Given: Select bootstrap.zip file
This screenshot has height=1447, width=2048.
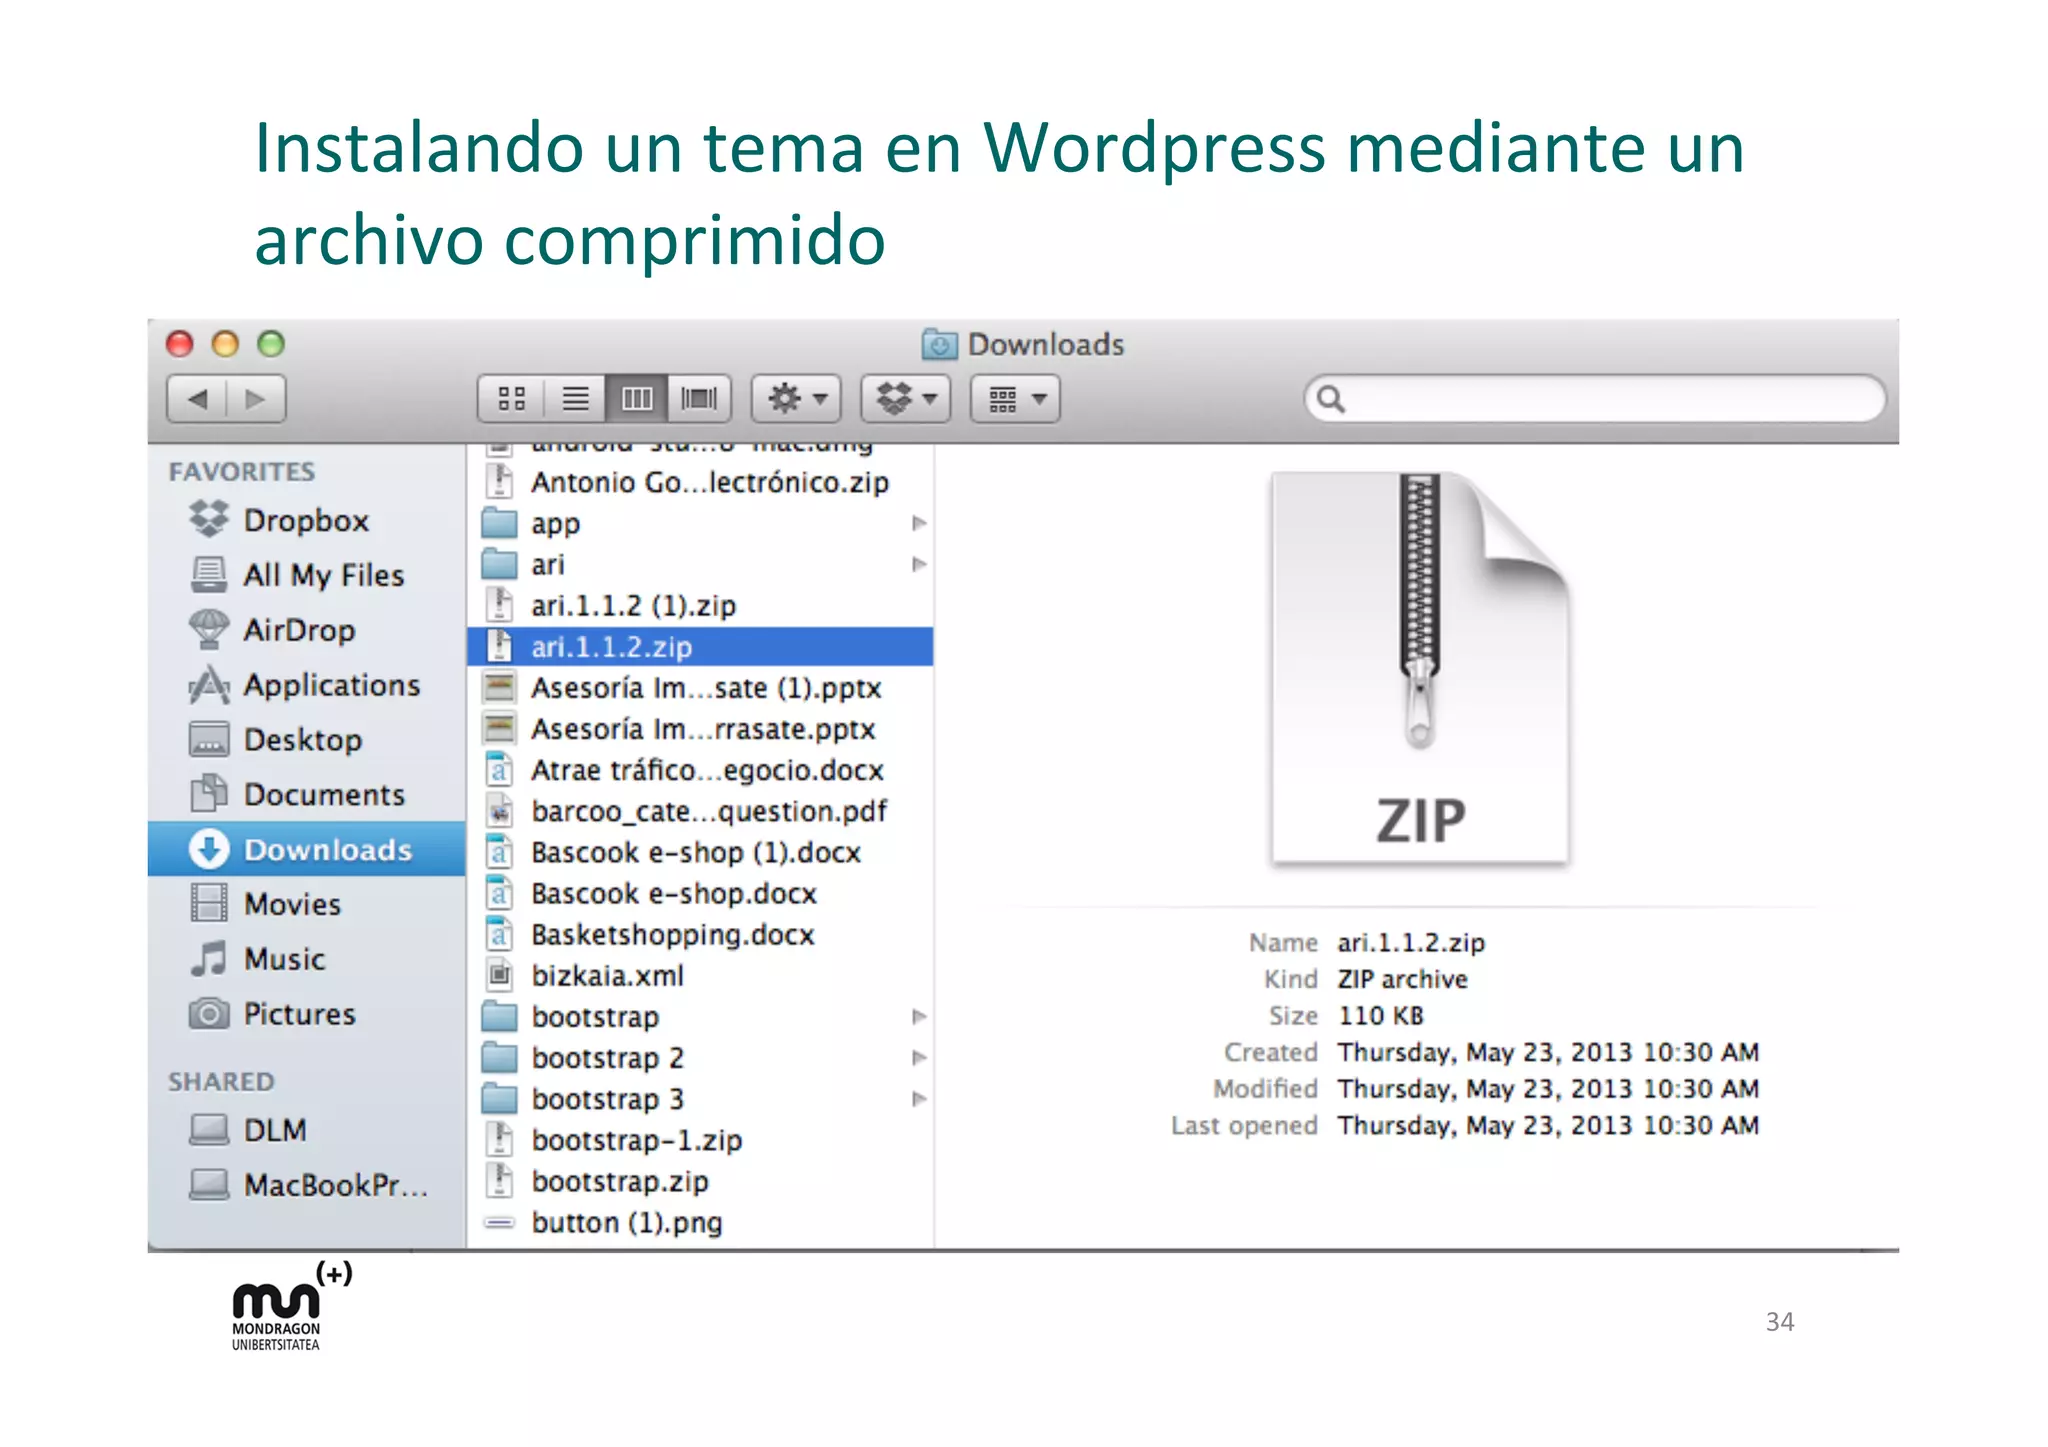Looking at the screenshot, I should [700, 1181].
